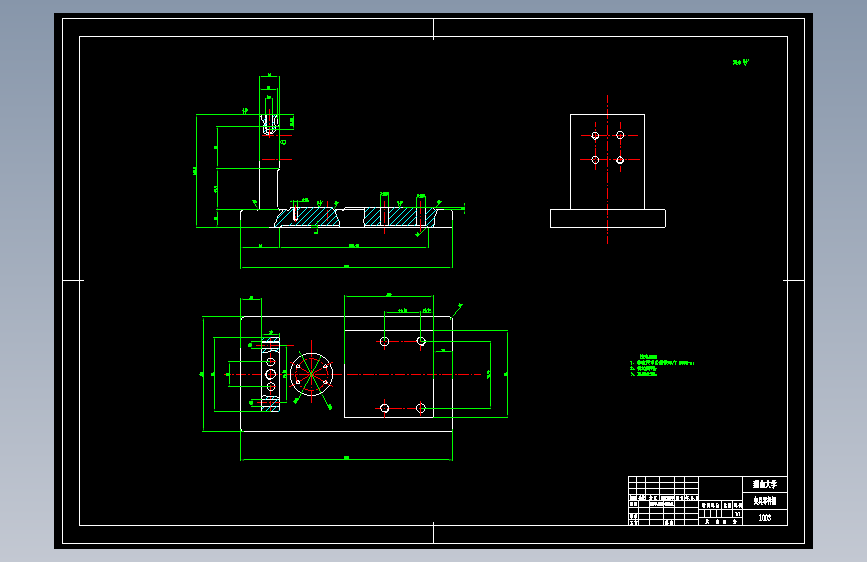Select the green surface roughness symbol near top-right corner
The height and width of the screenshot is (562, 867).
pyautogui.click(x=741, y=63)
